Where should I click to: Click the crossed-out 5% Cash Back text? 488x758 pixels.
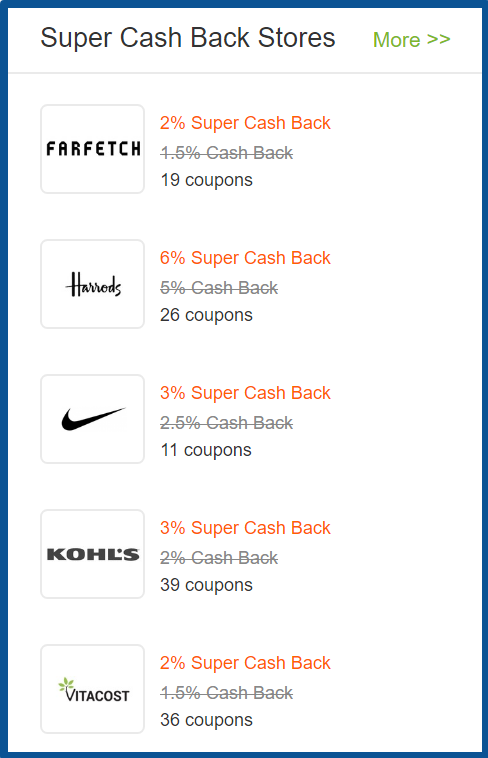219,288
